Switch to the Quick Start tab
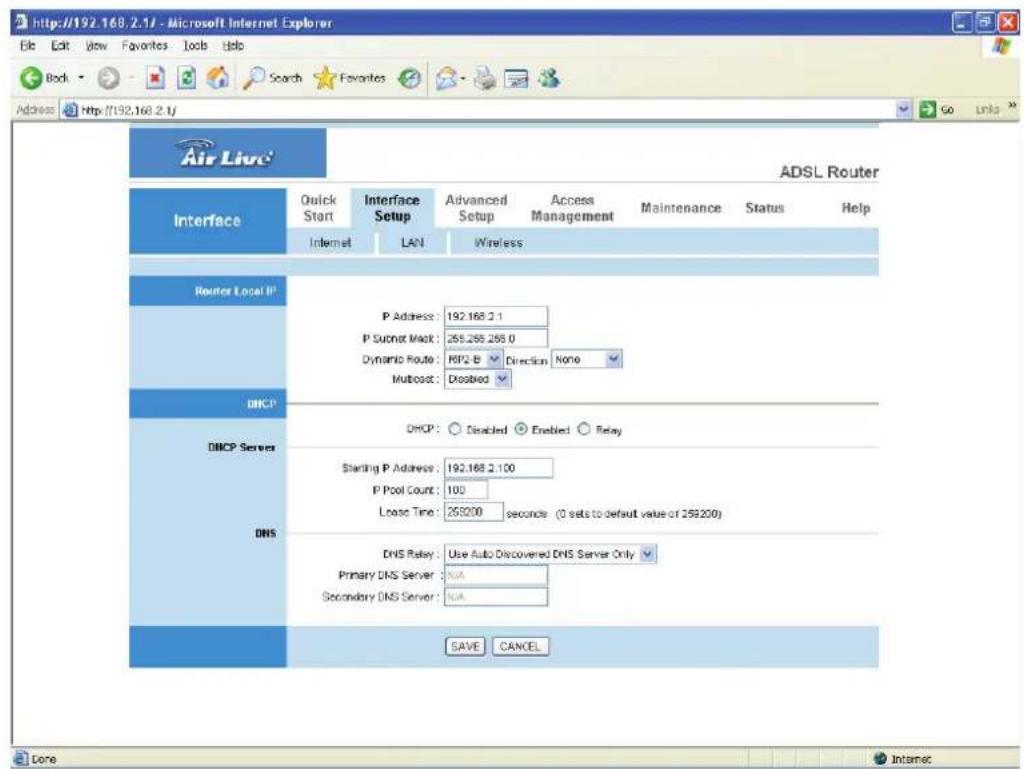Viewport: 1024px width, 770px height. 318,208
